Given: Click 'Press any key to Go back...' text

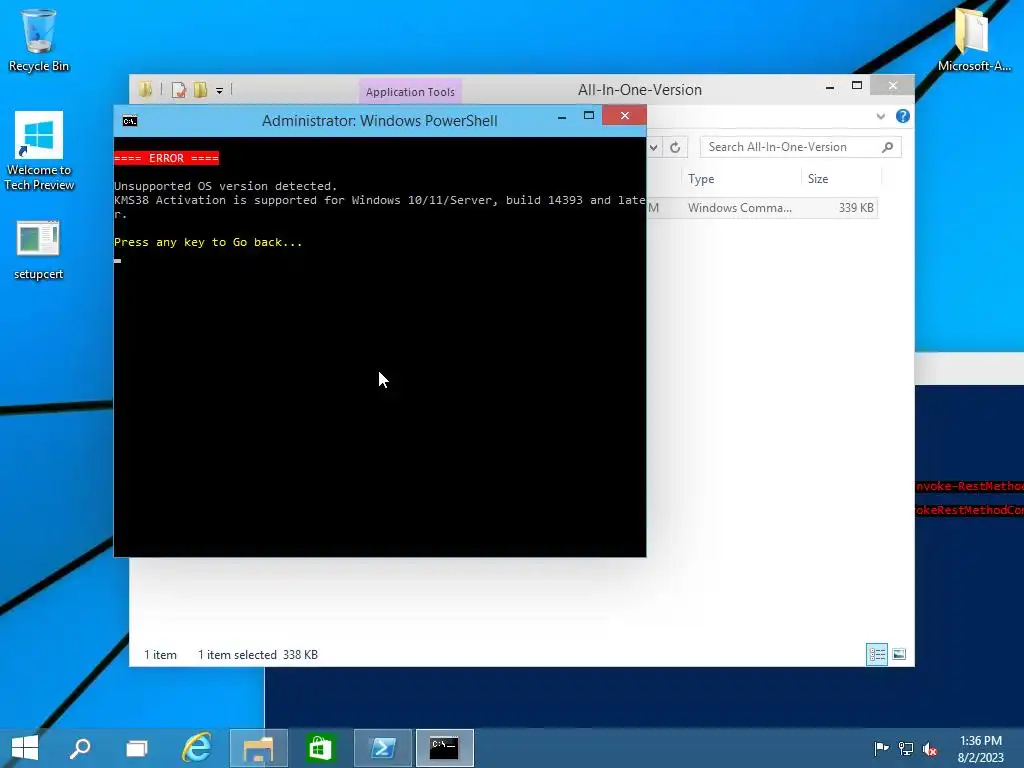Looking at the screenshot, I should [208, 242].
